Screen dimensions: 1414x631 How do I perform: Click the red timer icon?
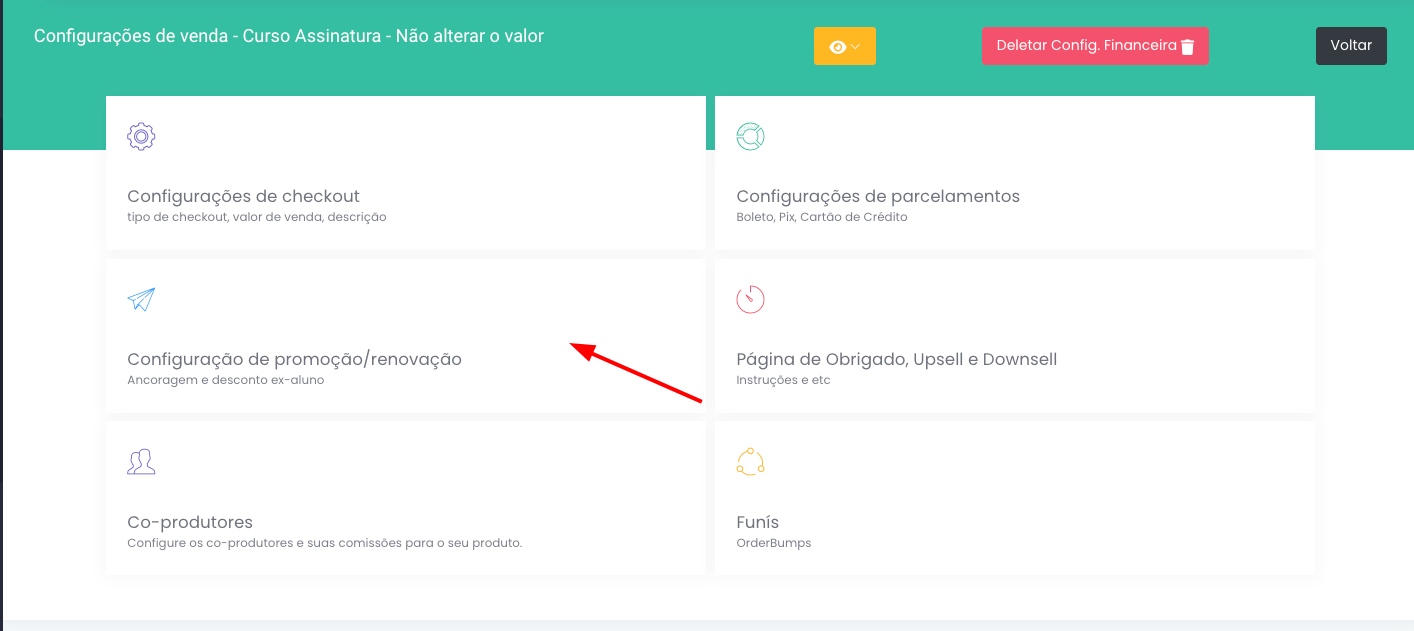point(750,299)
